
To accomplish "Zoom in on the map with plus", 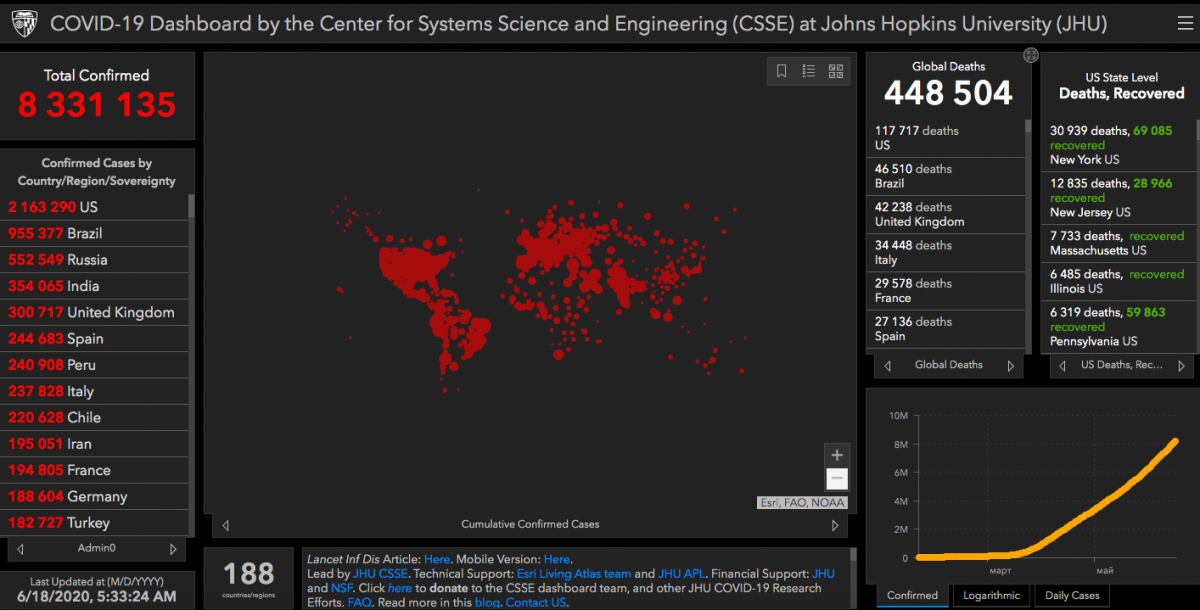I will click(x=837, y=455).
